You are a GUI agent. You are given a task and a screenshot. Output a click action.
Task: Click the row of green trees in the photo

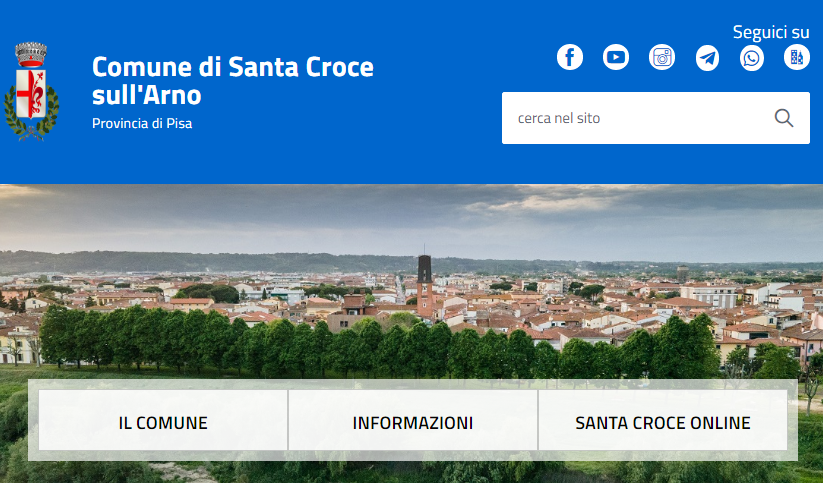[x=300, y=345]
